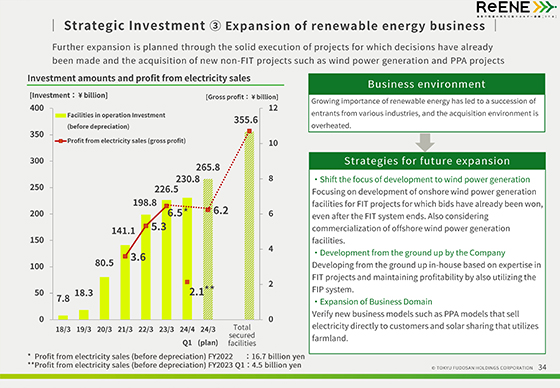Click the yellow 23/3 bar
This screenshot has width=560, height=388.
click(166, 260)
